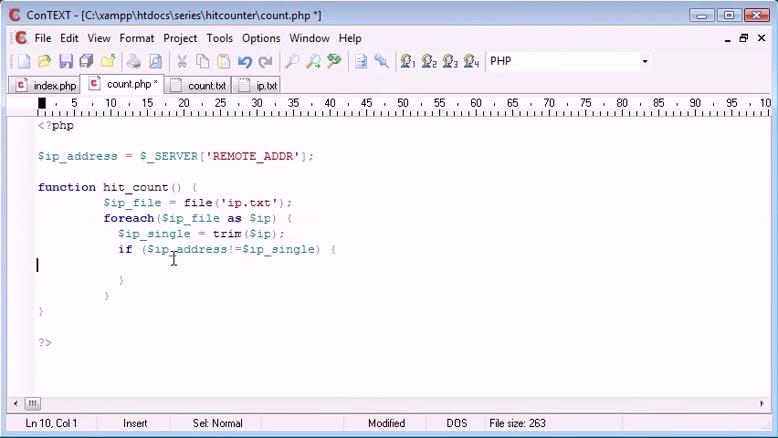Screen dimensions: 778x438
Task: Click the '?>' closing tag
Action: click(45, 342)
